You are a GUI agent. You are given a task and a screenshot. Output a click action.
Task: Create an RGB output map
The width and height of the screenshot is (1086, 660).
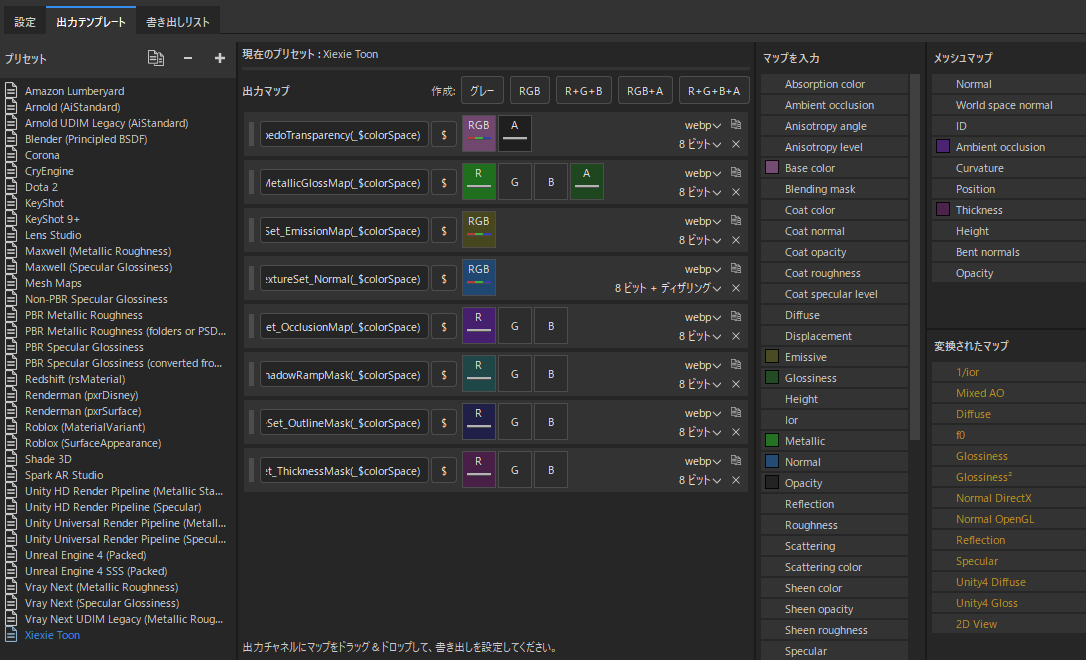click(x=530, y=91)
